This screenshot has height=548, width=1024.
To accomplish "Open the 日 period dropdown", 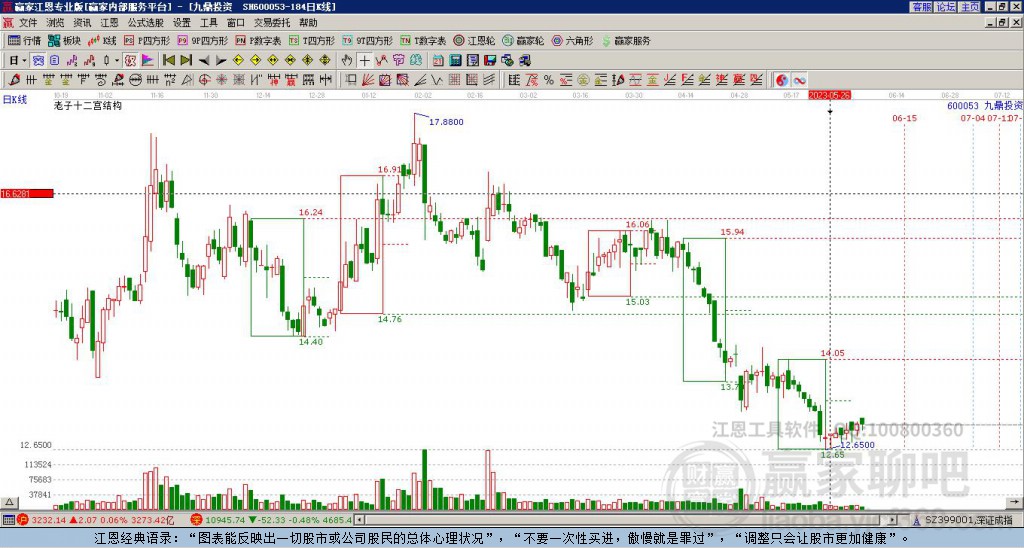I will coord(16,60).
